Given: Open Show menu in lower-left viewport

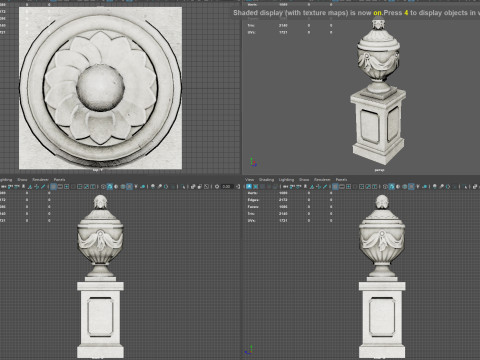Looking at the screenshot, I should point(22,179).
